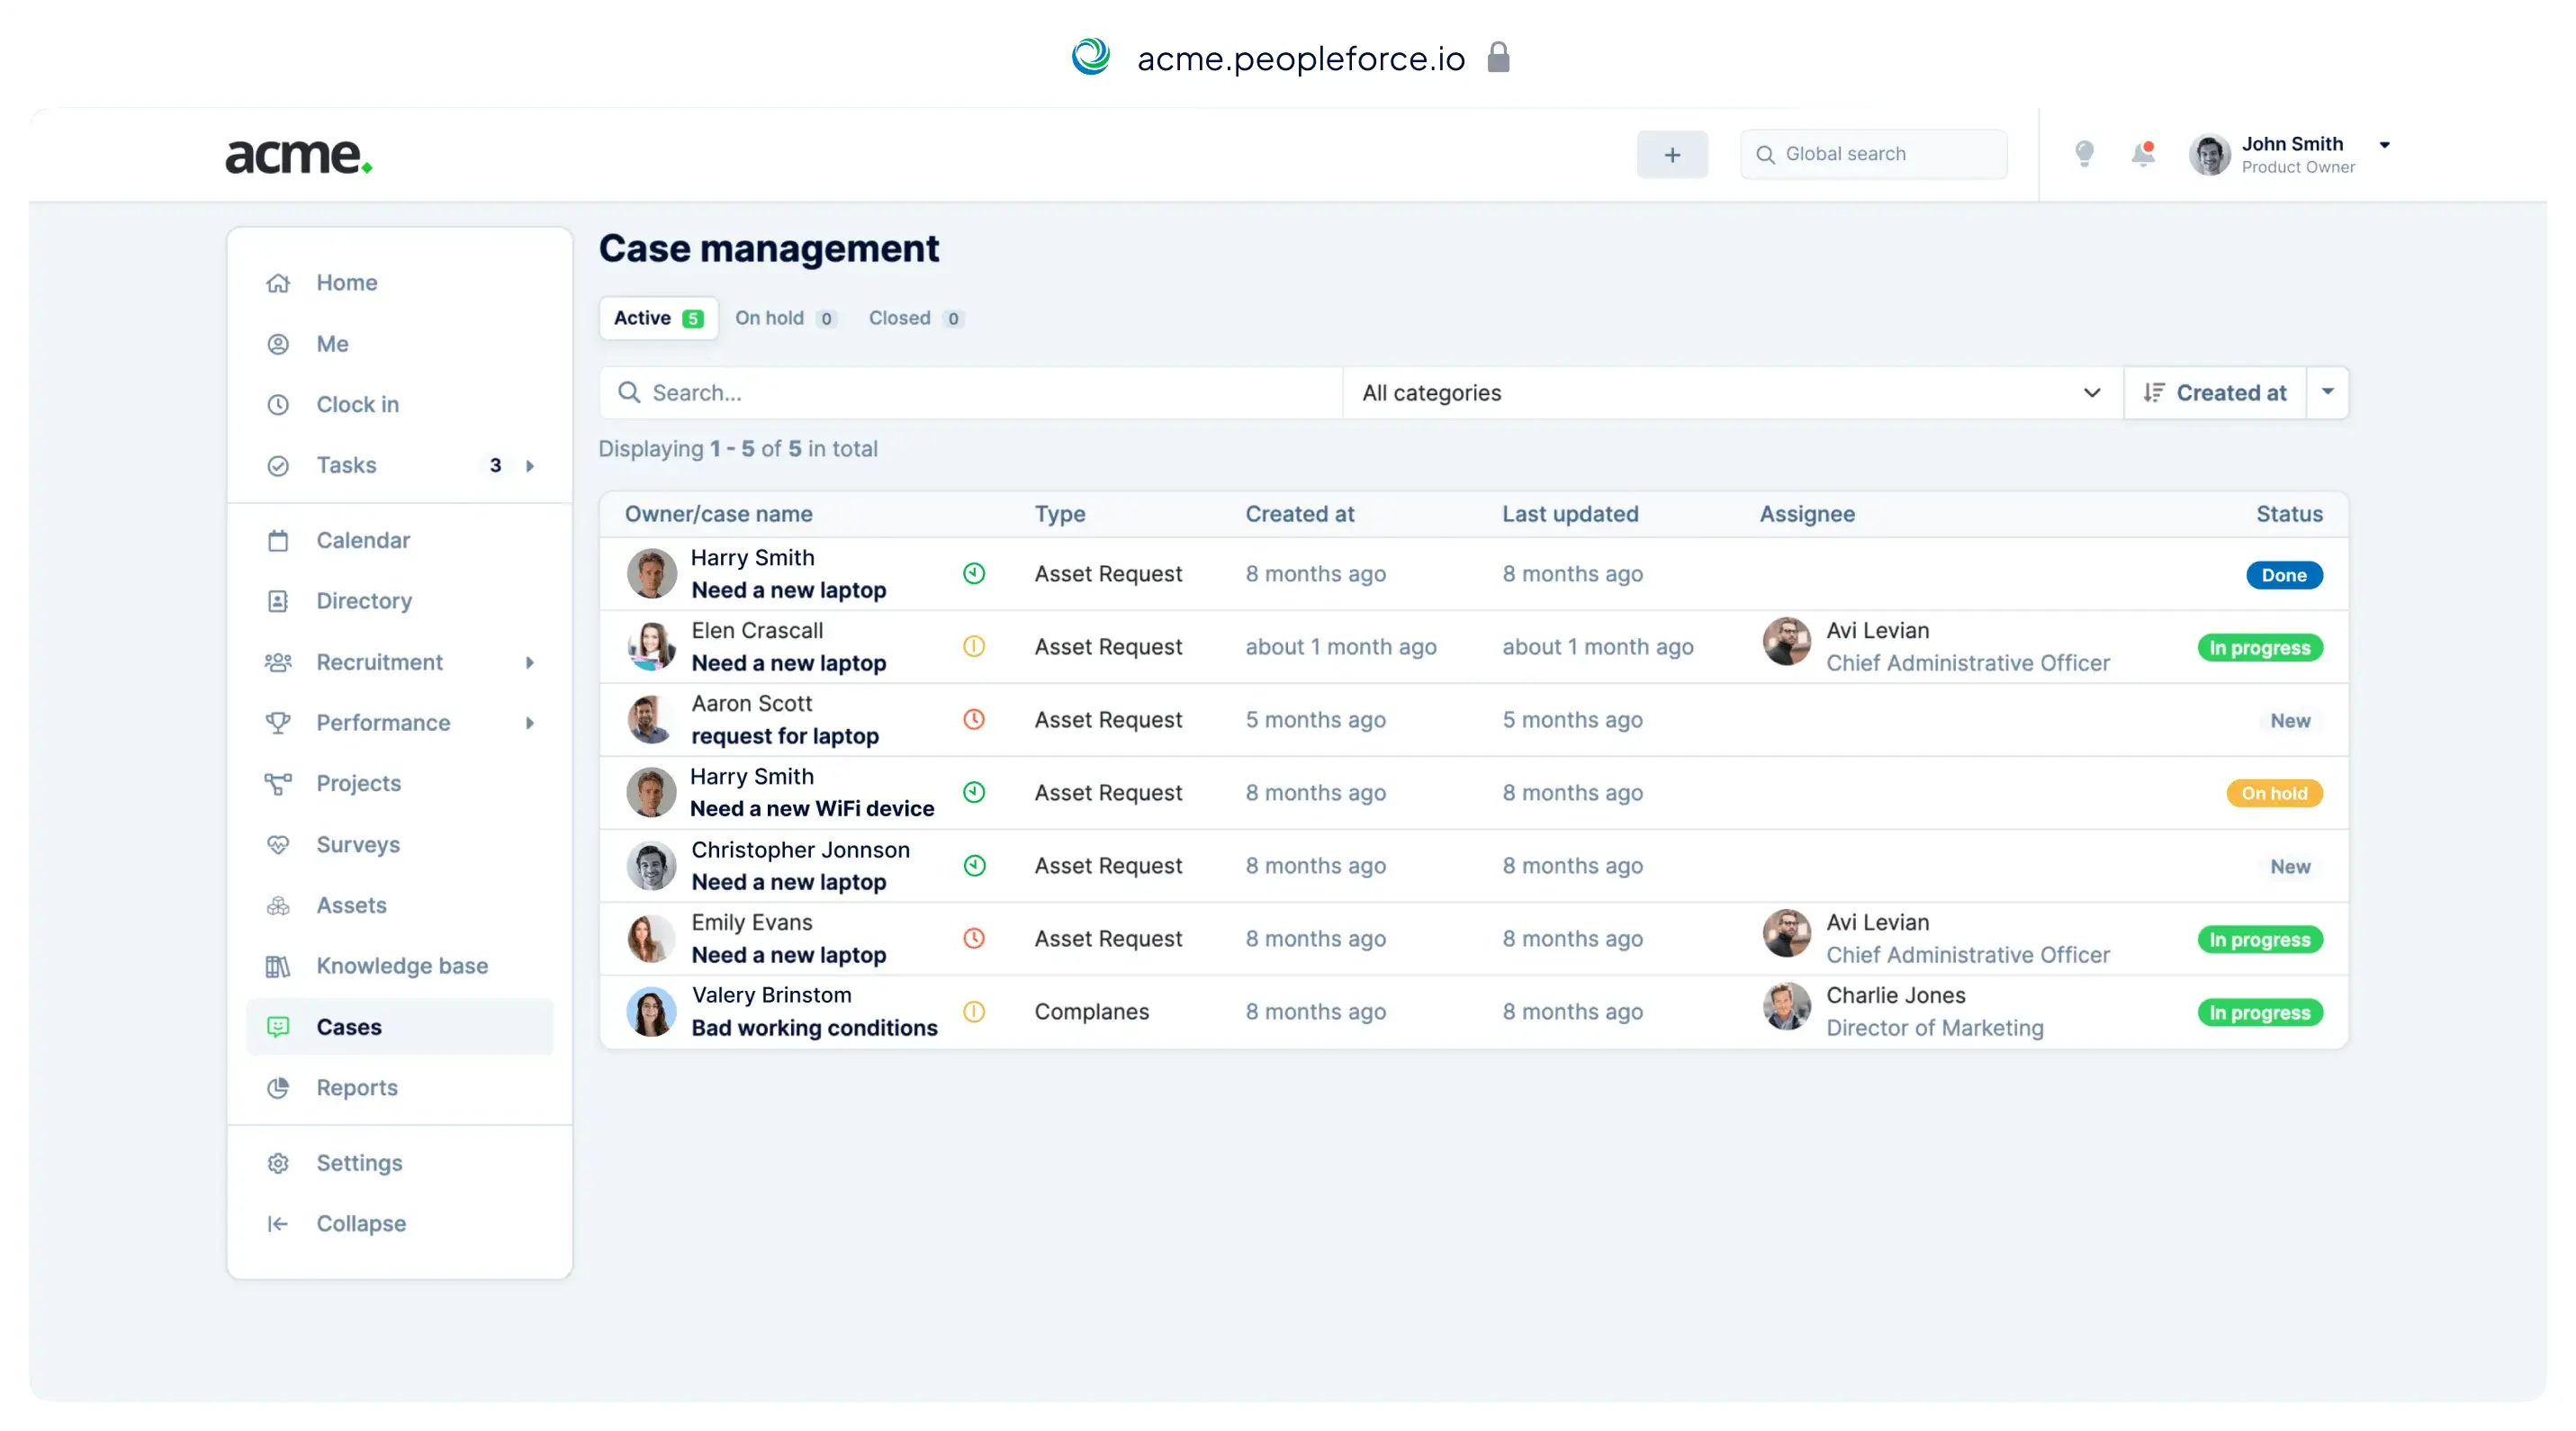Collapse the sidebar menu
This screenshot has height=1431, width=2576.
click(360, 1223)
